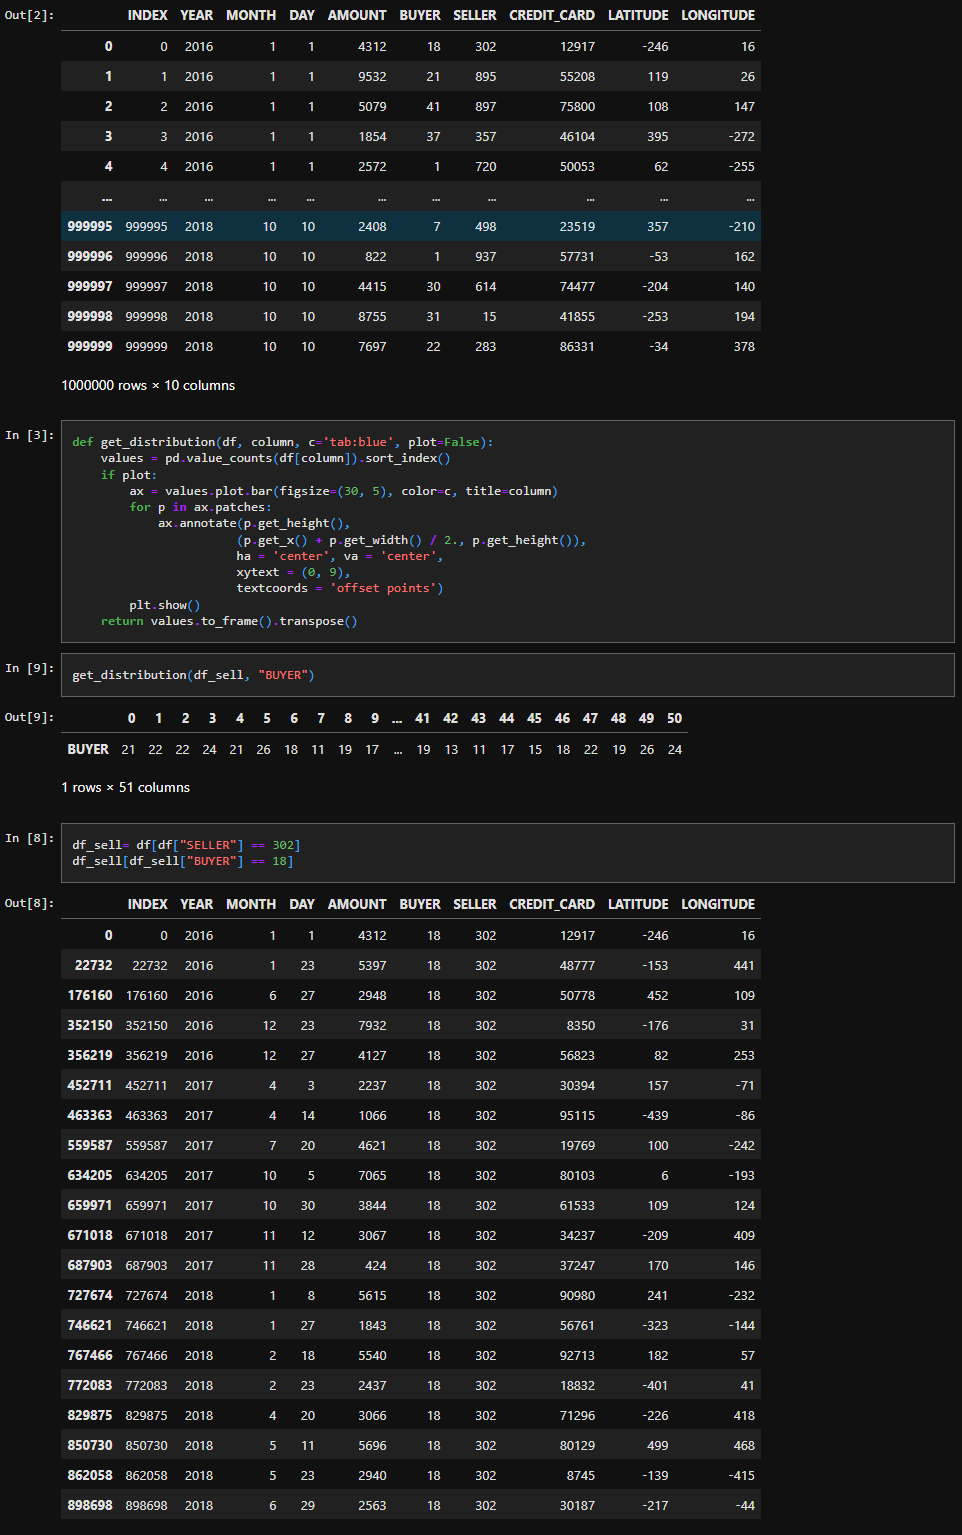962x1535 pixels.
Task: Click LONGITUDE header in the bottom table
Action: point(717,904)
